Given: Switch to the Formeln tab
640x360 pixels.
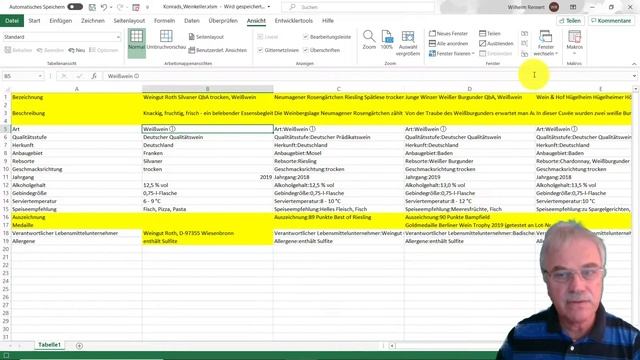Looking at the screenshot, I should [x=164, y=20].
